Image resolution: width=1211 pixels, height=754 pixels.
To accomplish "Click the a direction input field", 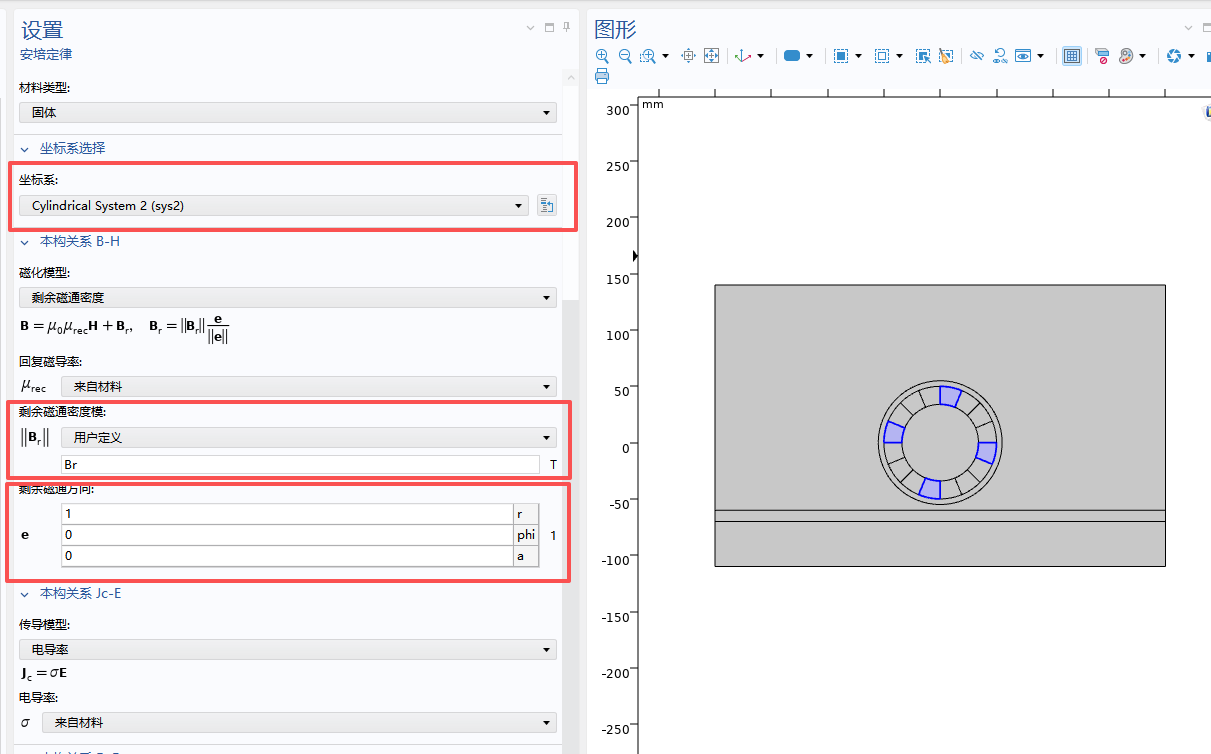I will (287, 556).
